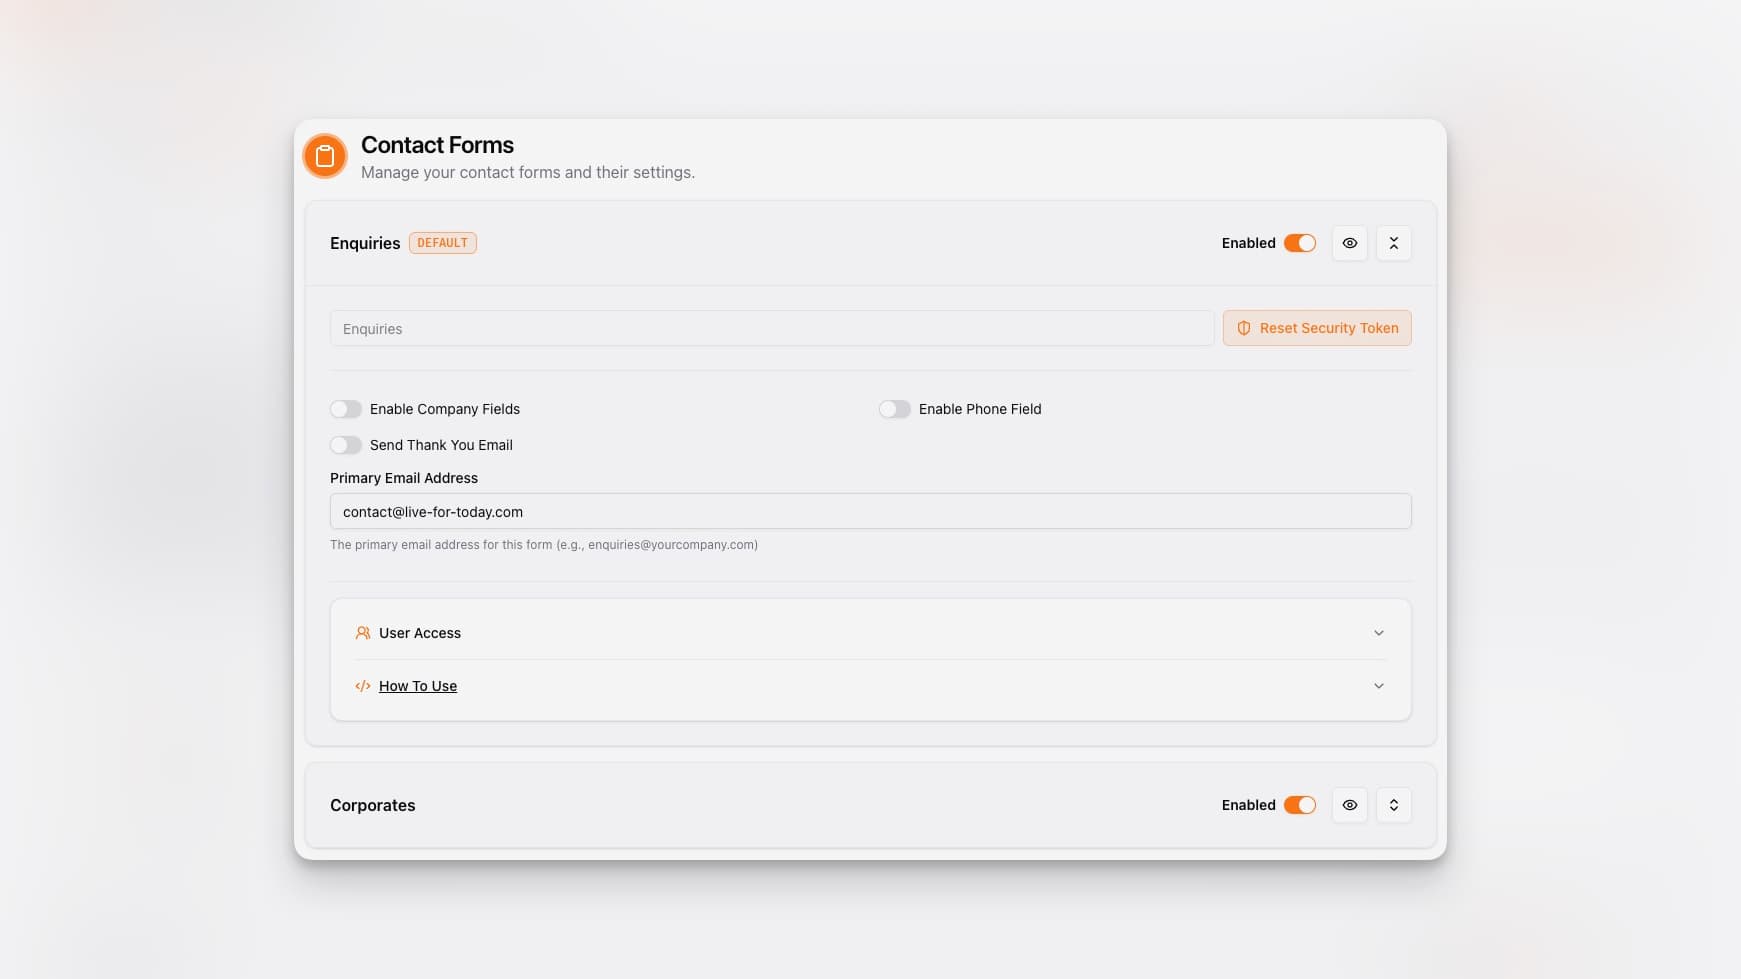Click the shield icon inside Reset Security Token
This screenshot has width=1741, height=979.
(x=1243, y=328)
